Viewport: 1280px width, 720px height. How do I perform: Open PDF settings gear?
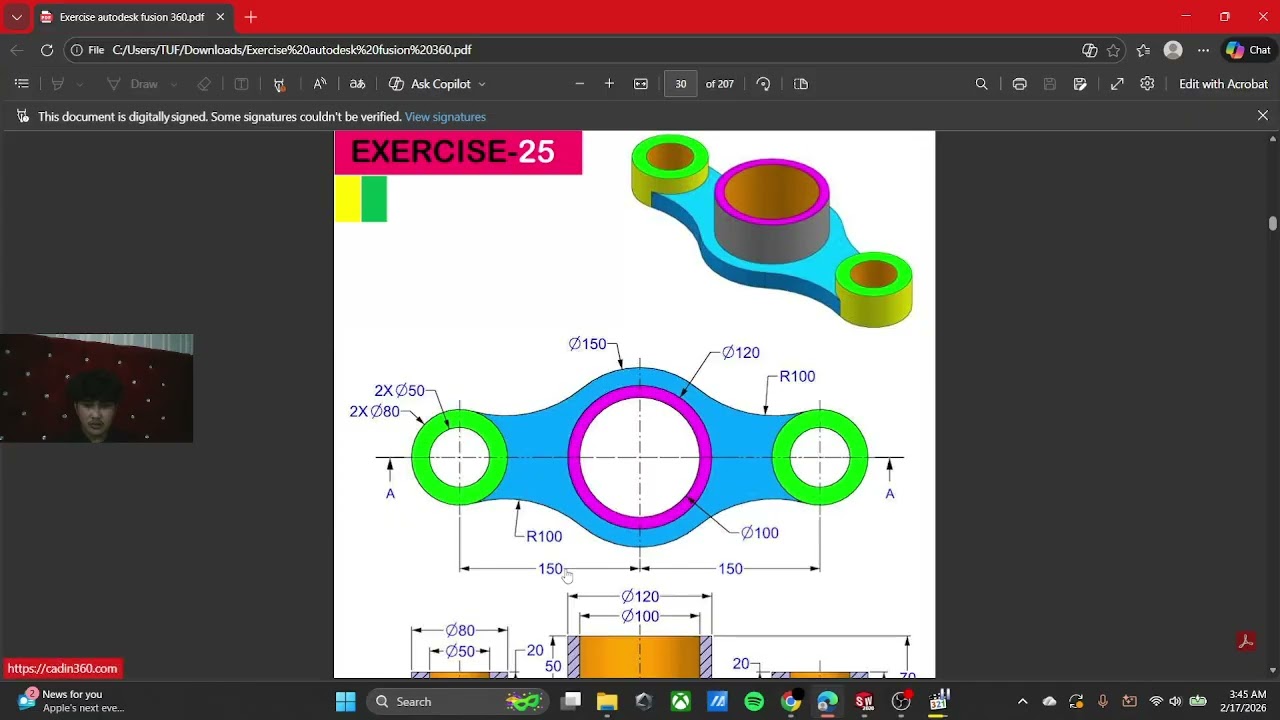point(1147,84)
